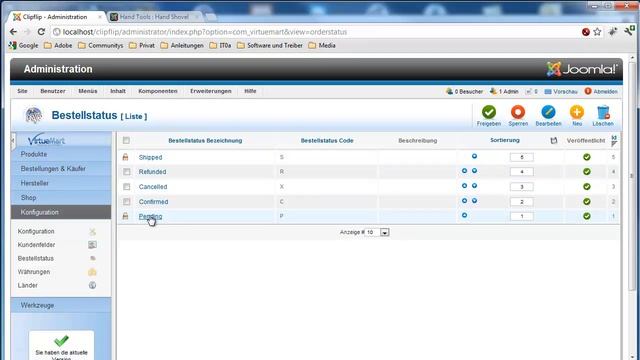This screenshot has height=360, width=640.
Task: Toggle published state of Cancelled
Action: (x=587, y=187)
